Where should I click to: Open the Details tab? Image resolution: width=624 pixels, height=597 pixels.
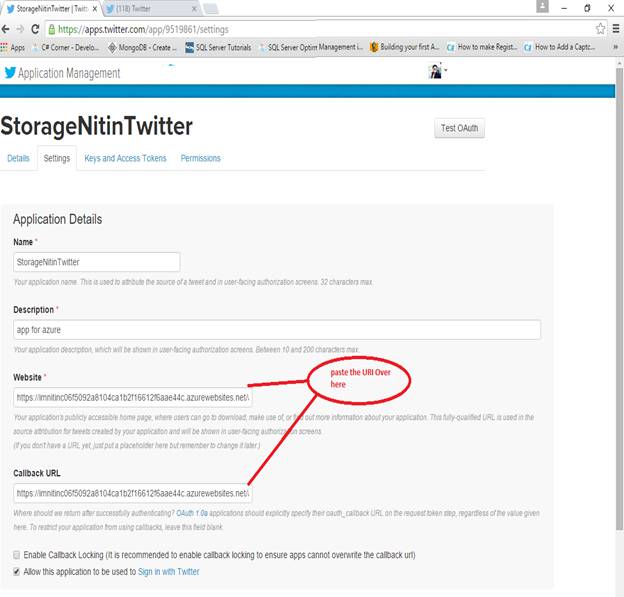tap(18, 158)
